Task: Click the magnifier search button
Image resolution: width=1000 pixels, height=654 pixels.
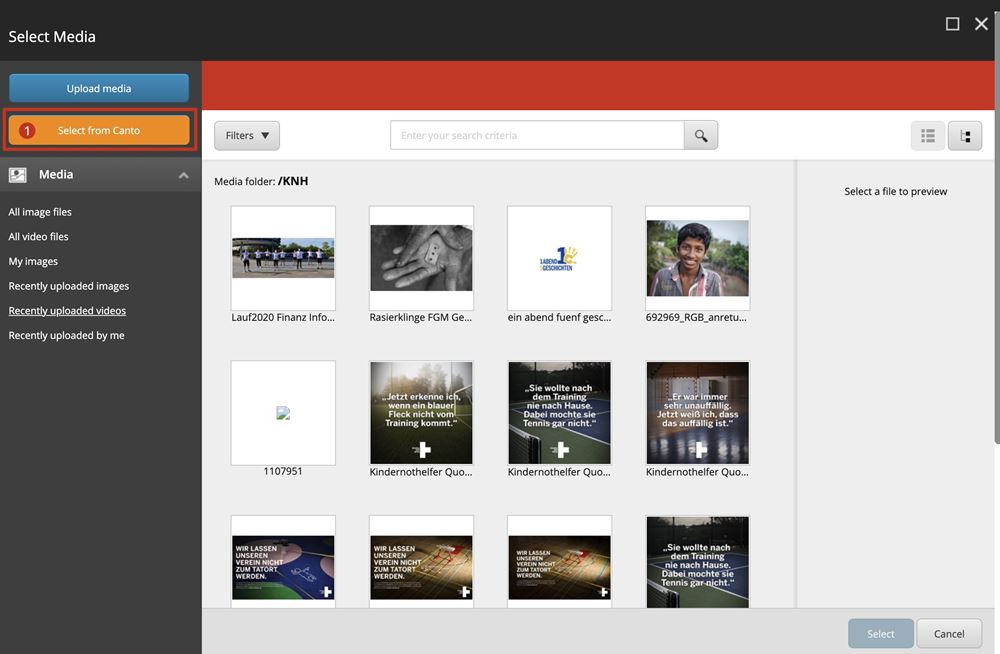Action: click(x=700, y=136)
